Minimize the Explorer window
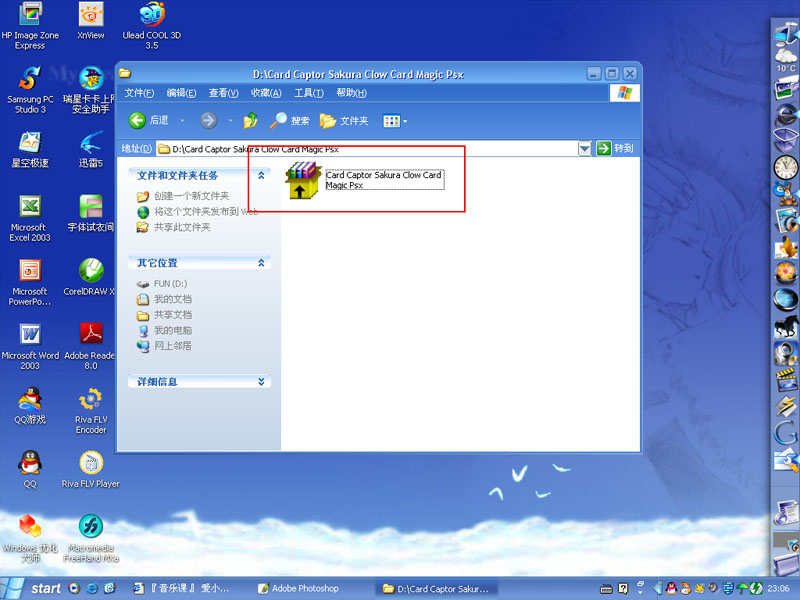The height and width of the screenshot is (600, 800). (x=593, y=74)
